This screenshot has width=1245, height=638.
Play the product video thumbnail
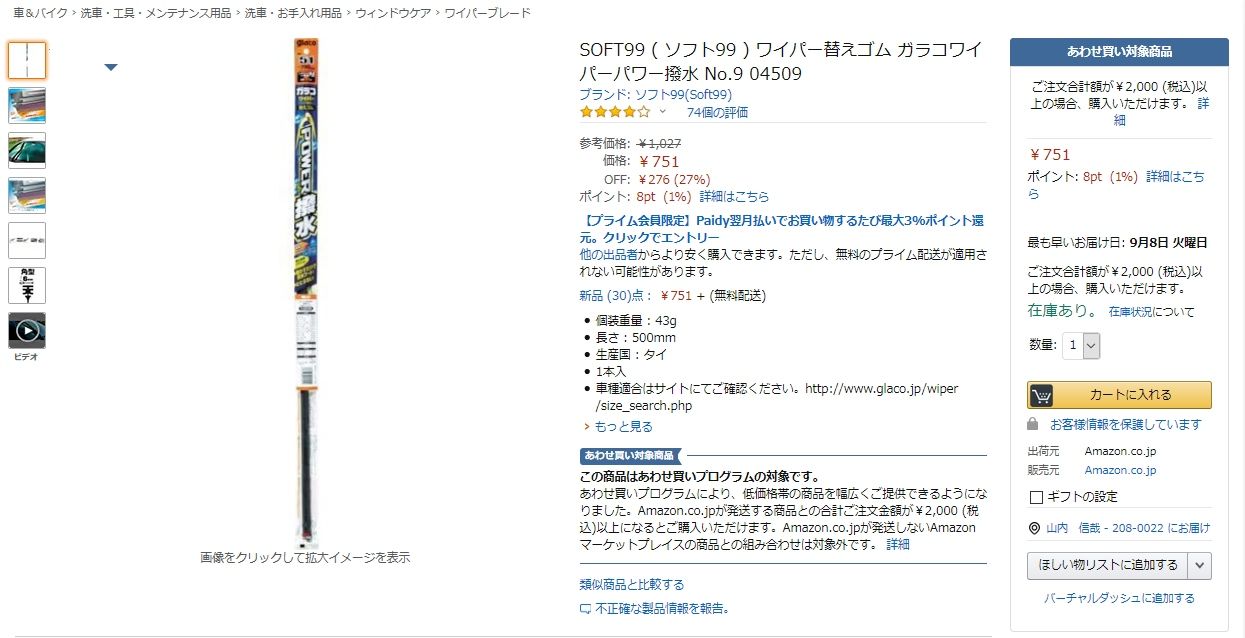click(x=27, y=330)
